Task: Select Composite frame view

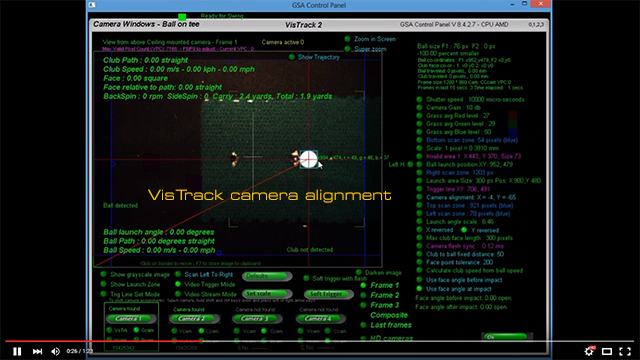Action: click(389, 315)
